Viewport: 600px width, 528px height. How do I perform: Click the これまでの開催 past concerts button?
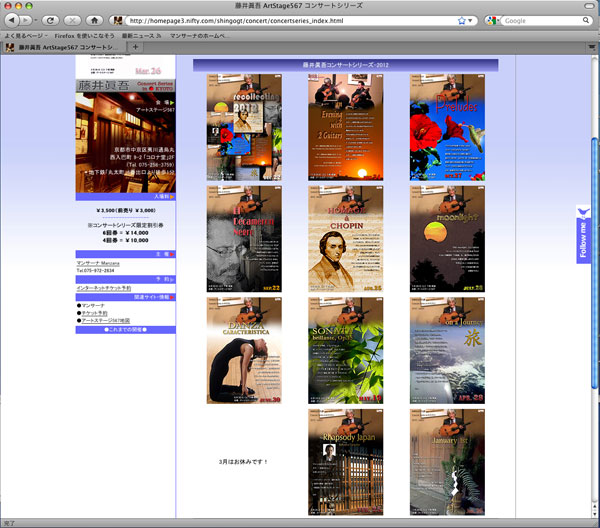(126, 330)
